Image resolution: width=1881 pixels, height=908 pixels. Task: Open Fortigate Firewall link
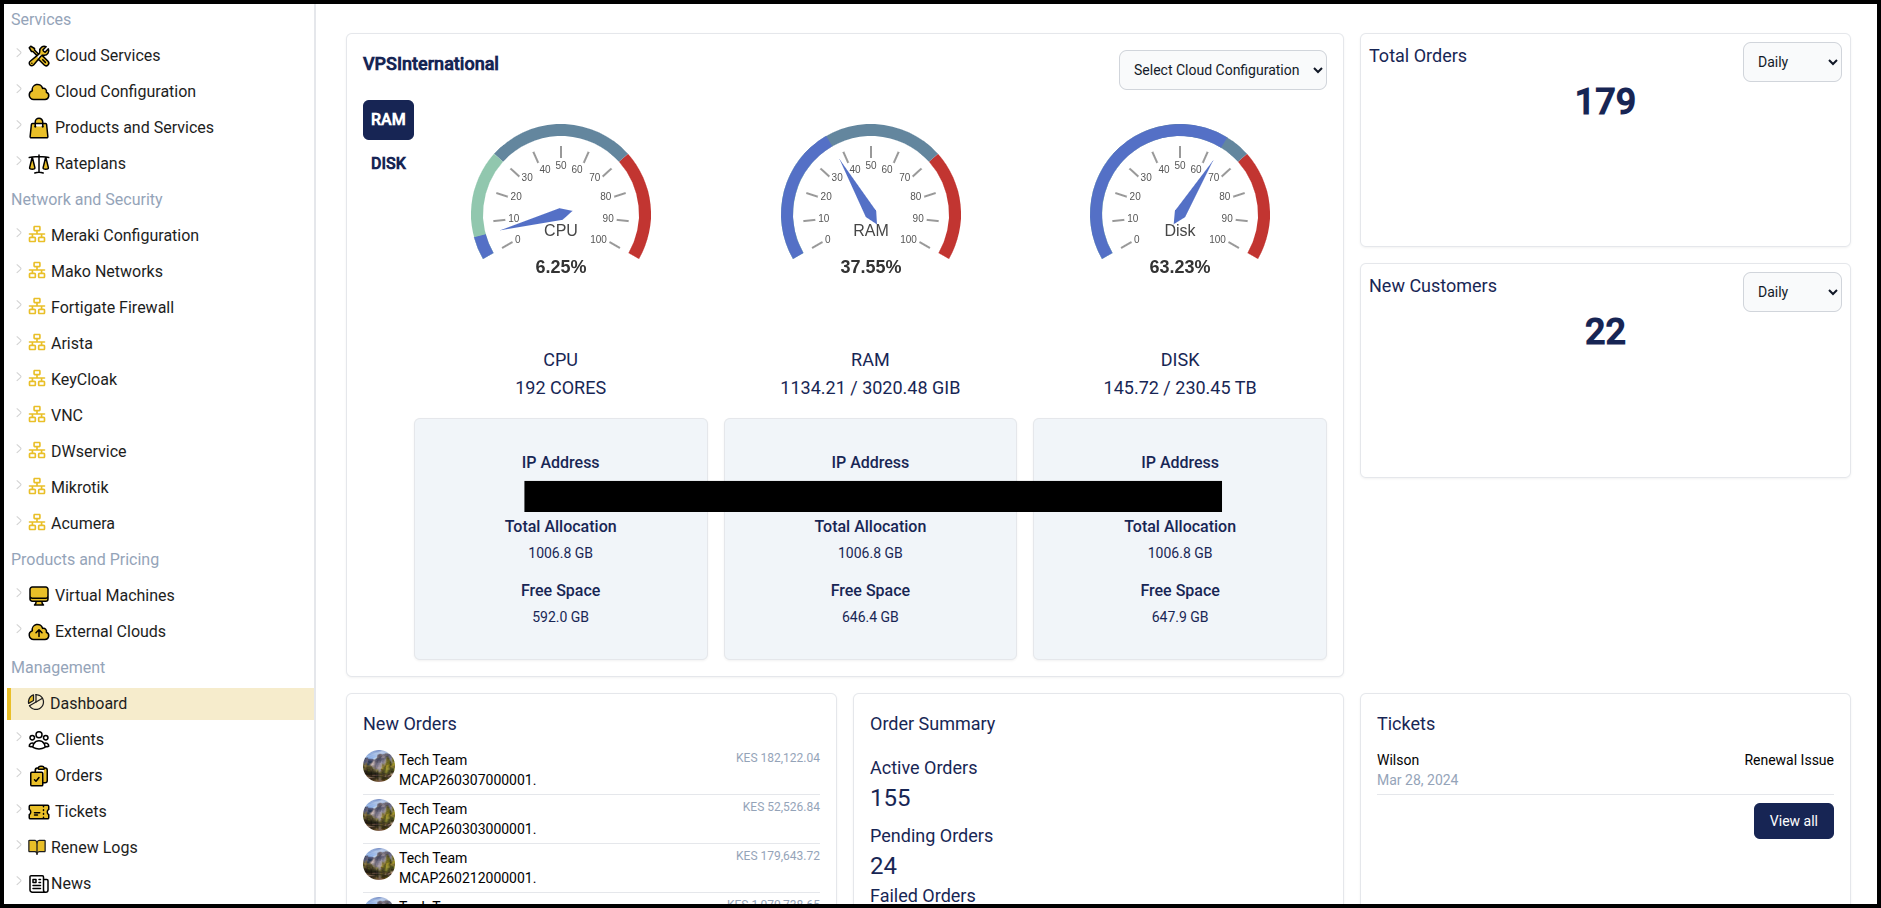click(112, 308)
